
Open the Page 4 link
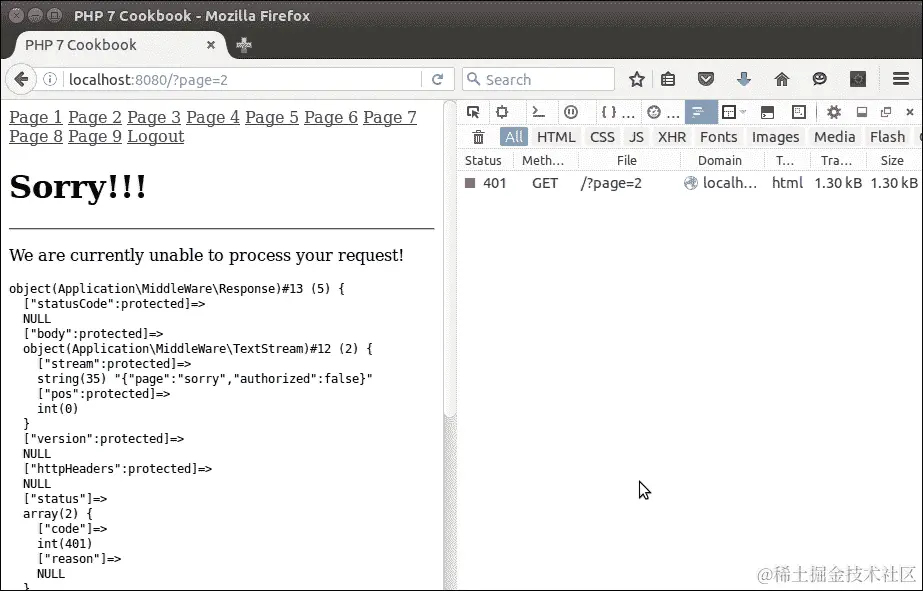[x=213, y=118]
